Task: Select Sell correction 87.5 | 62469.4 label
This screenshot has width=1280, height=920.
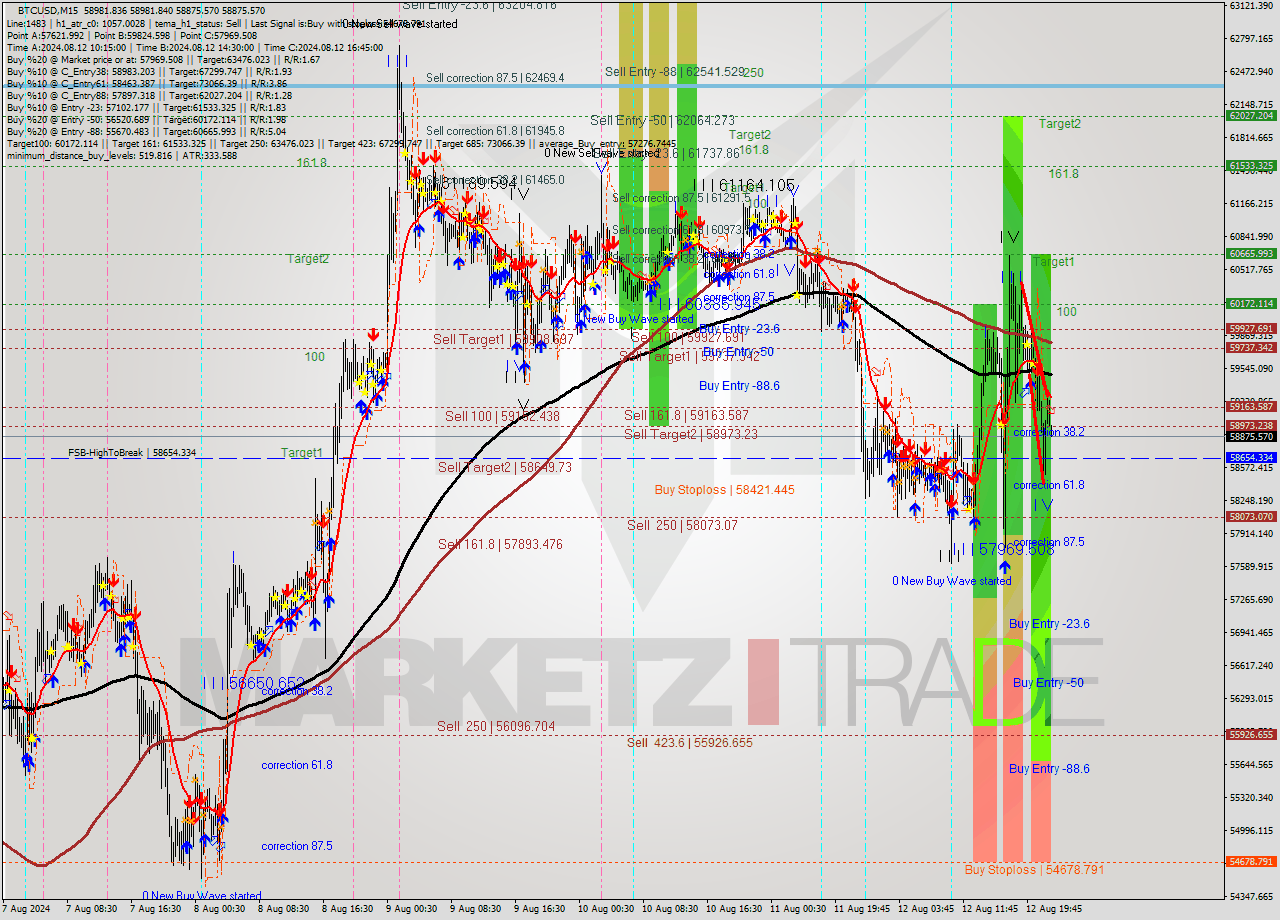Action: pyautogui.click(x=495, y=78)
